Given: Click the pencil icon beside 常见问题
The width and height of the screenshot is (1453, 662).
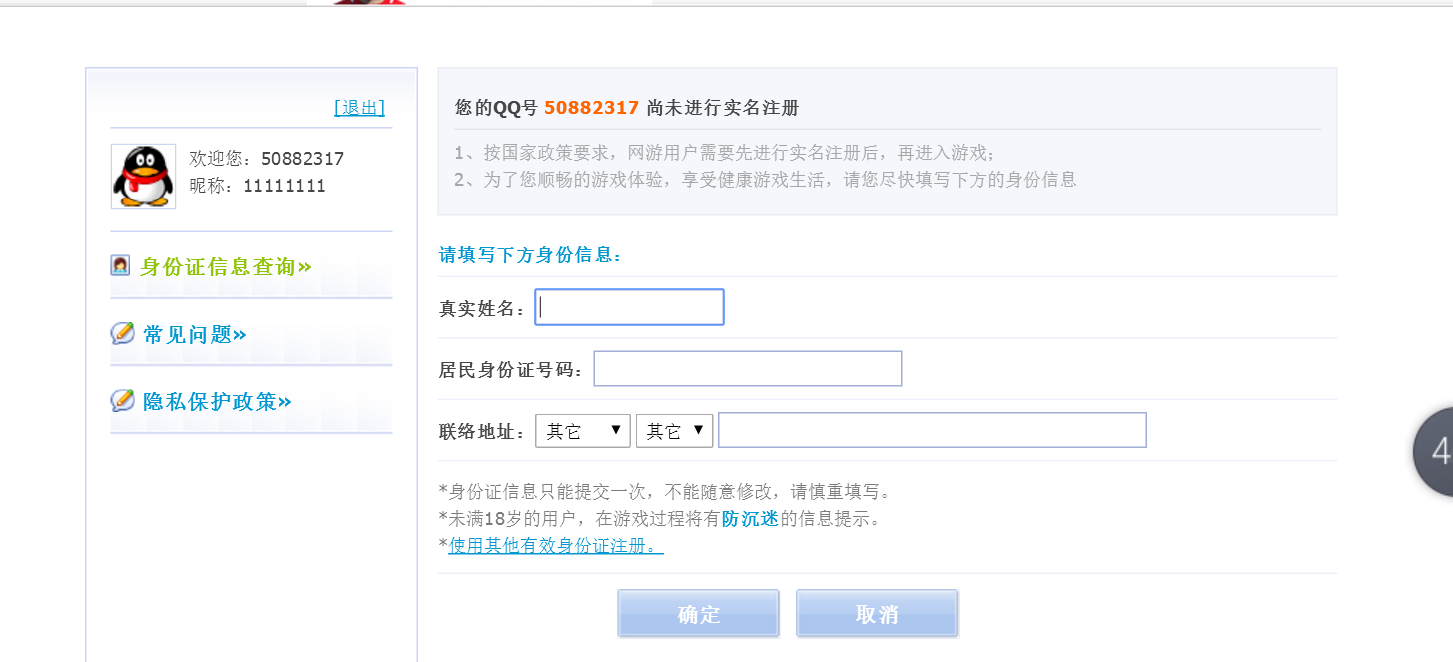Looking at the screenshot, I should point(122,333).
